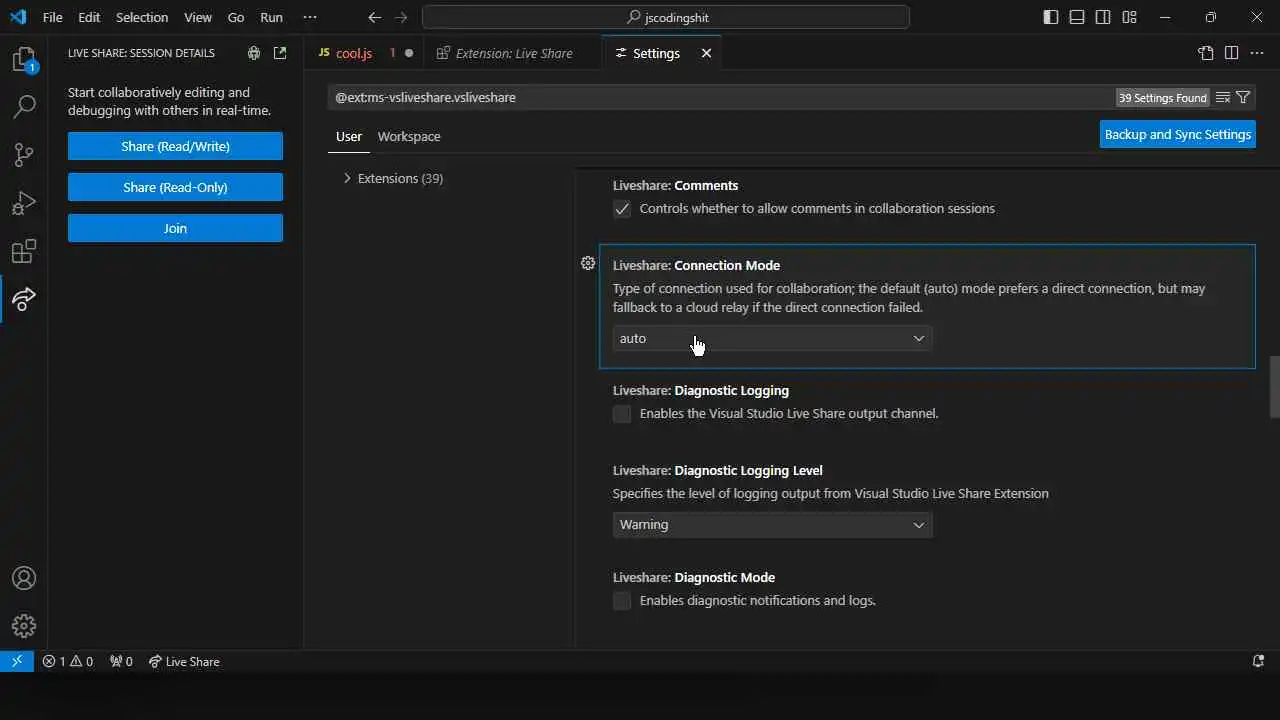Screen dimensions: 1280x720
Task: Click the jscodingshit command center search box
Action: 666,17
